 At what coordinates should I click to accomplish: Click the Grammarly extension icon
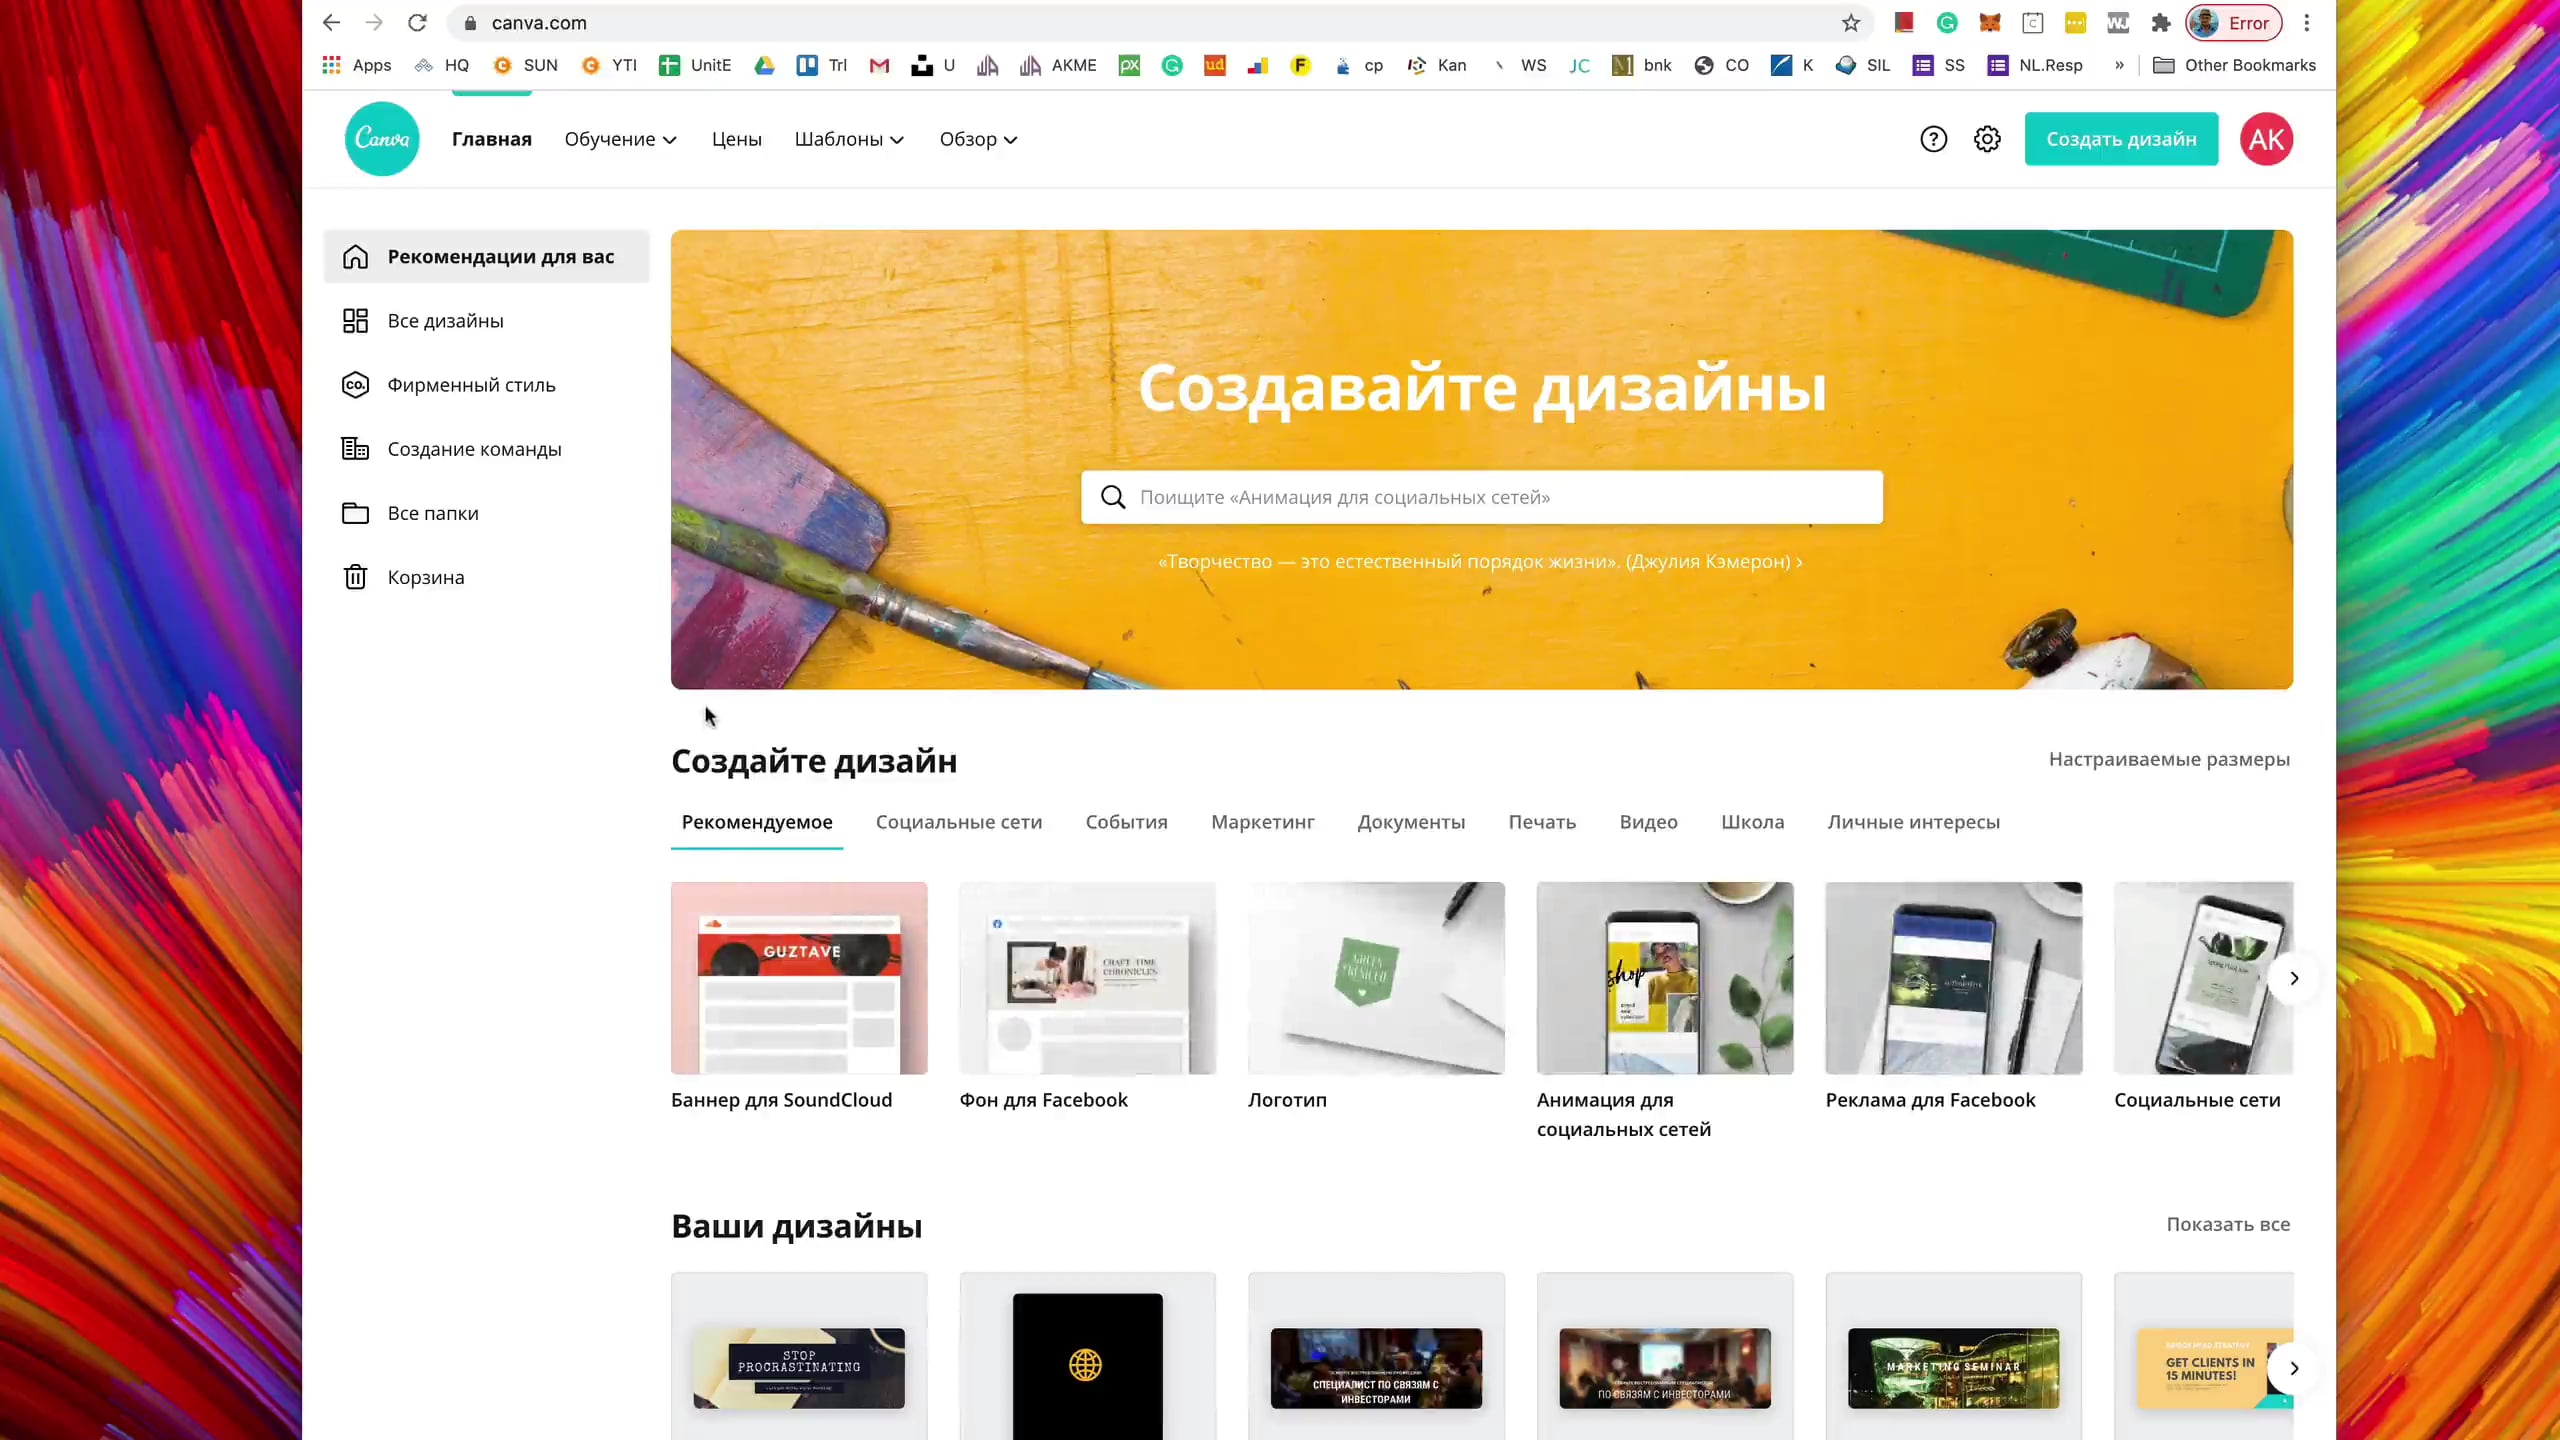pyautogui.click(x=1947, y=23)
